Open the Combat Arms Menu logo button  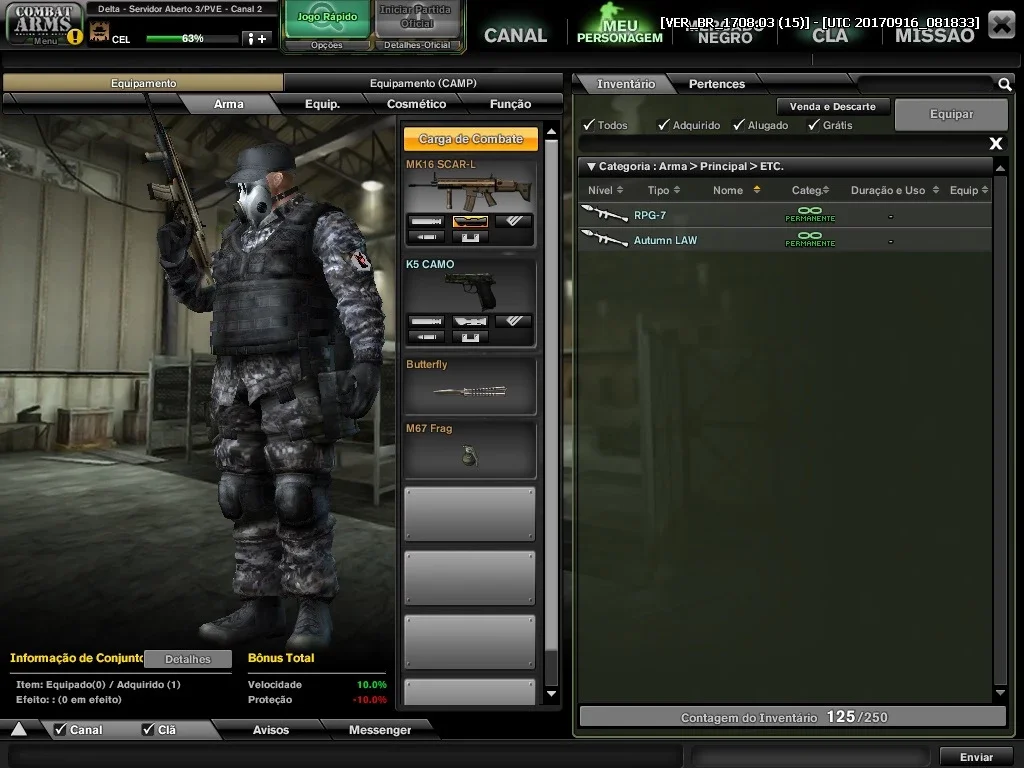(x=43, y=24)
